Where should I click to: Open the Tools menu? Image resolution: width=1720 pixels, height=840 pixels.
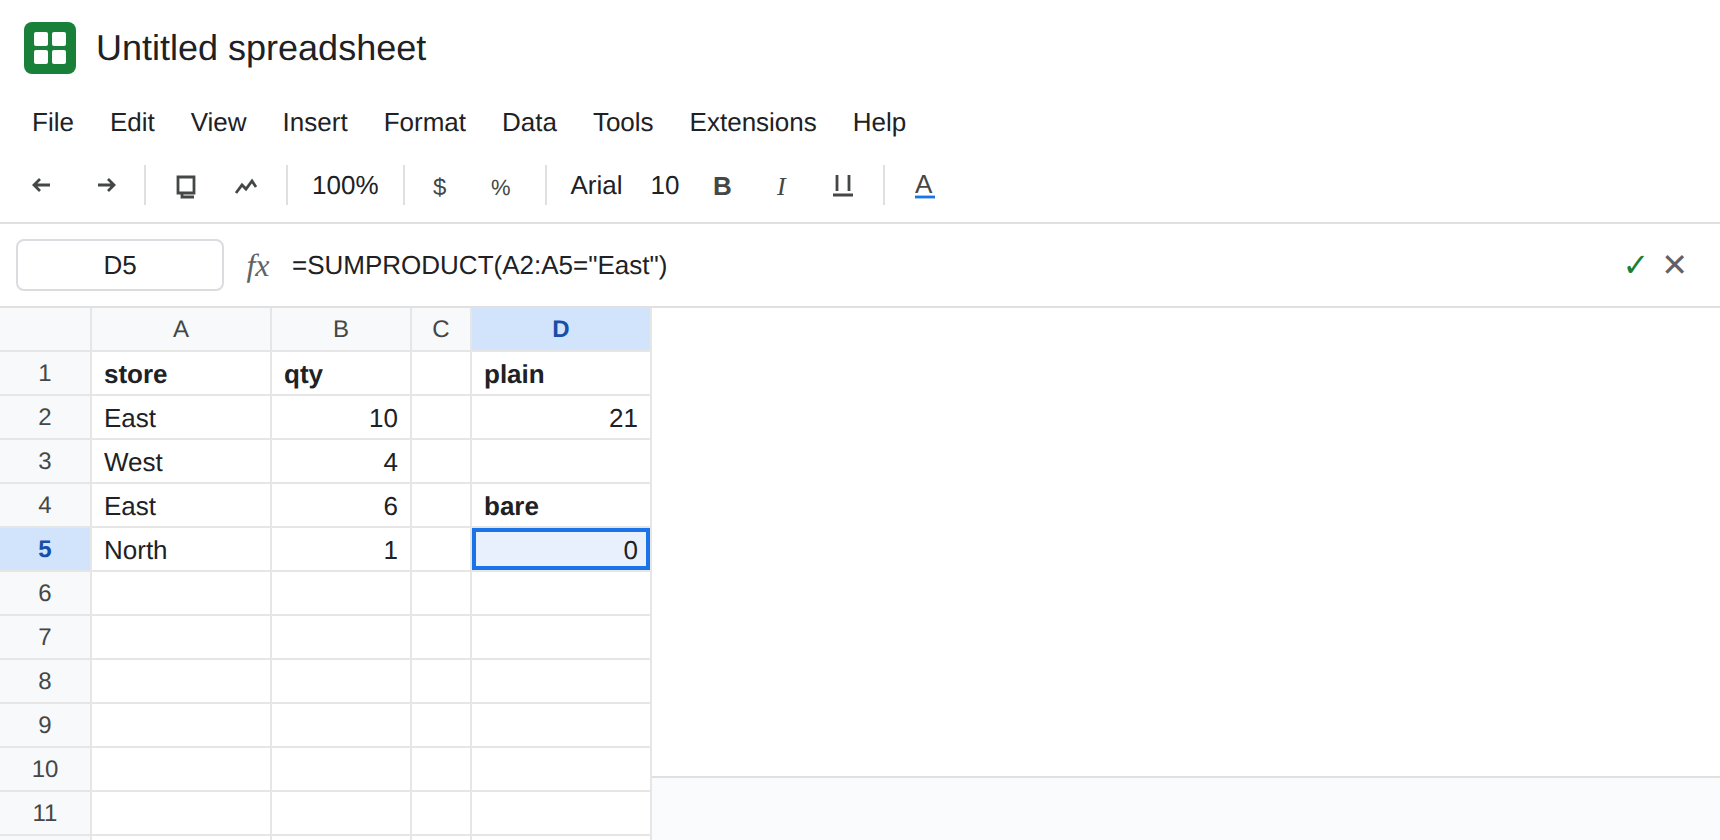coord(623,122)
